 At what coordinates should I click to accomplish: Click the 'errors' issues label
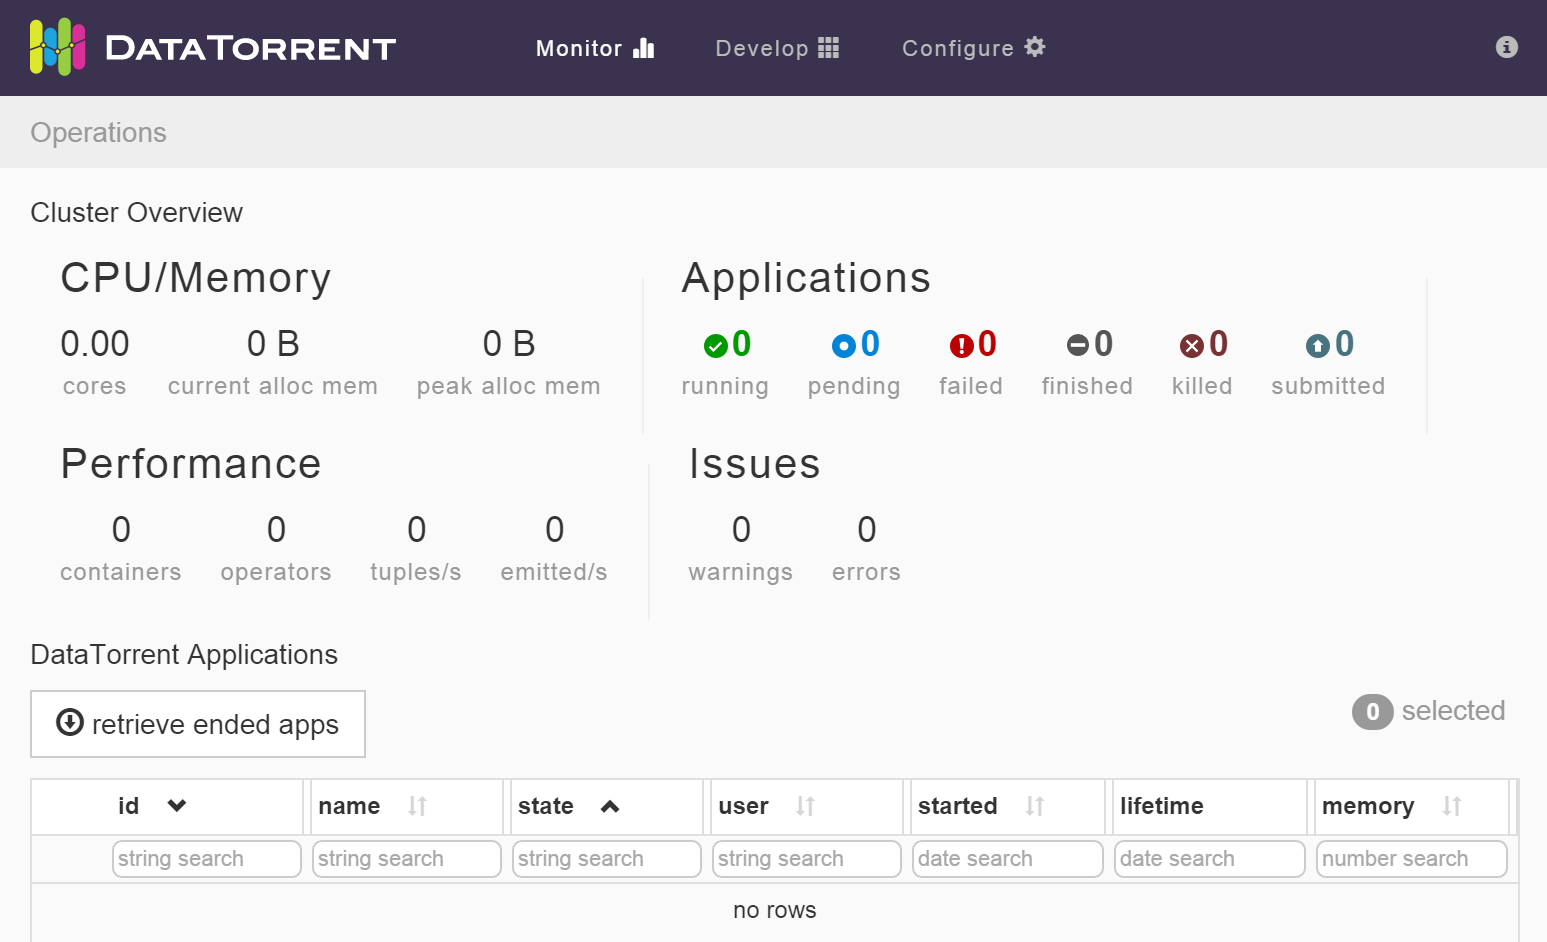[867, 572]
